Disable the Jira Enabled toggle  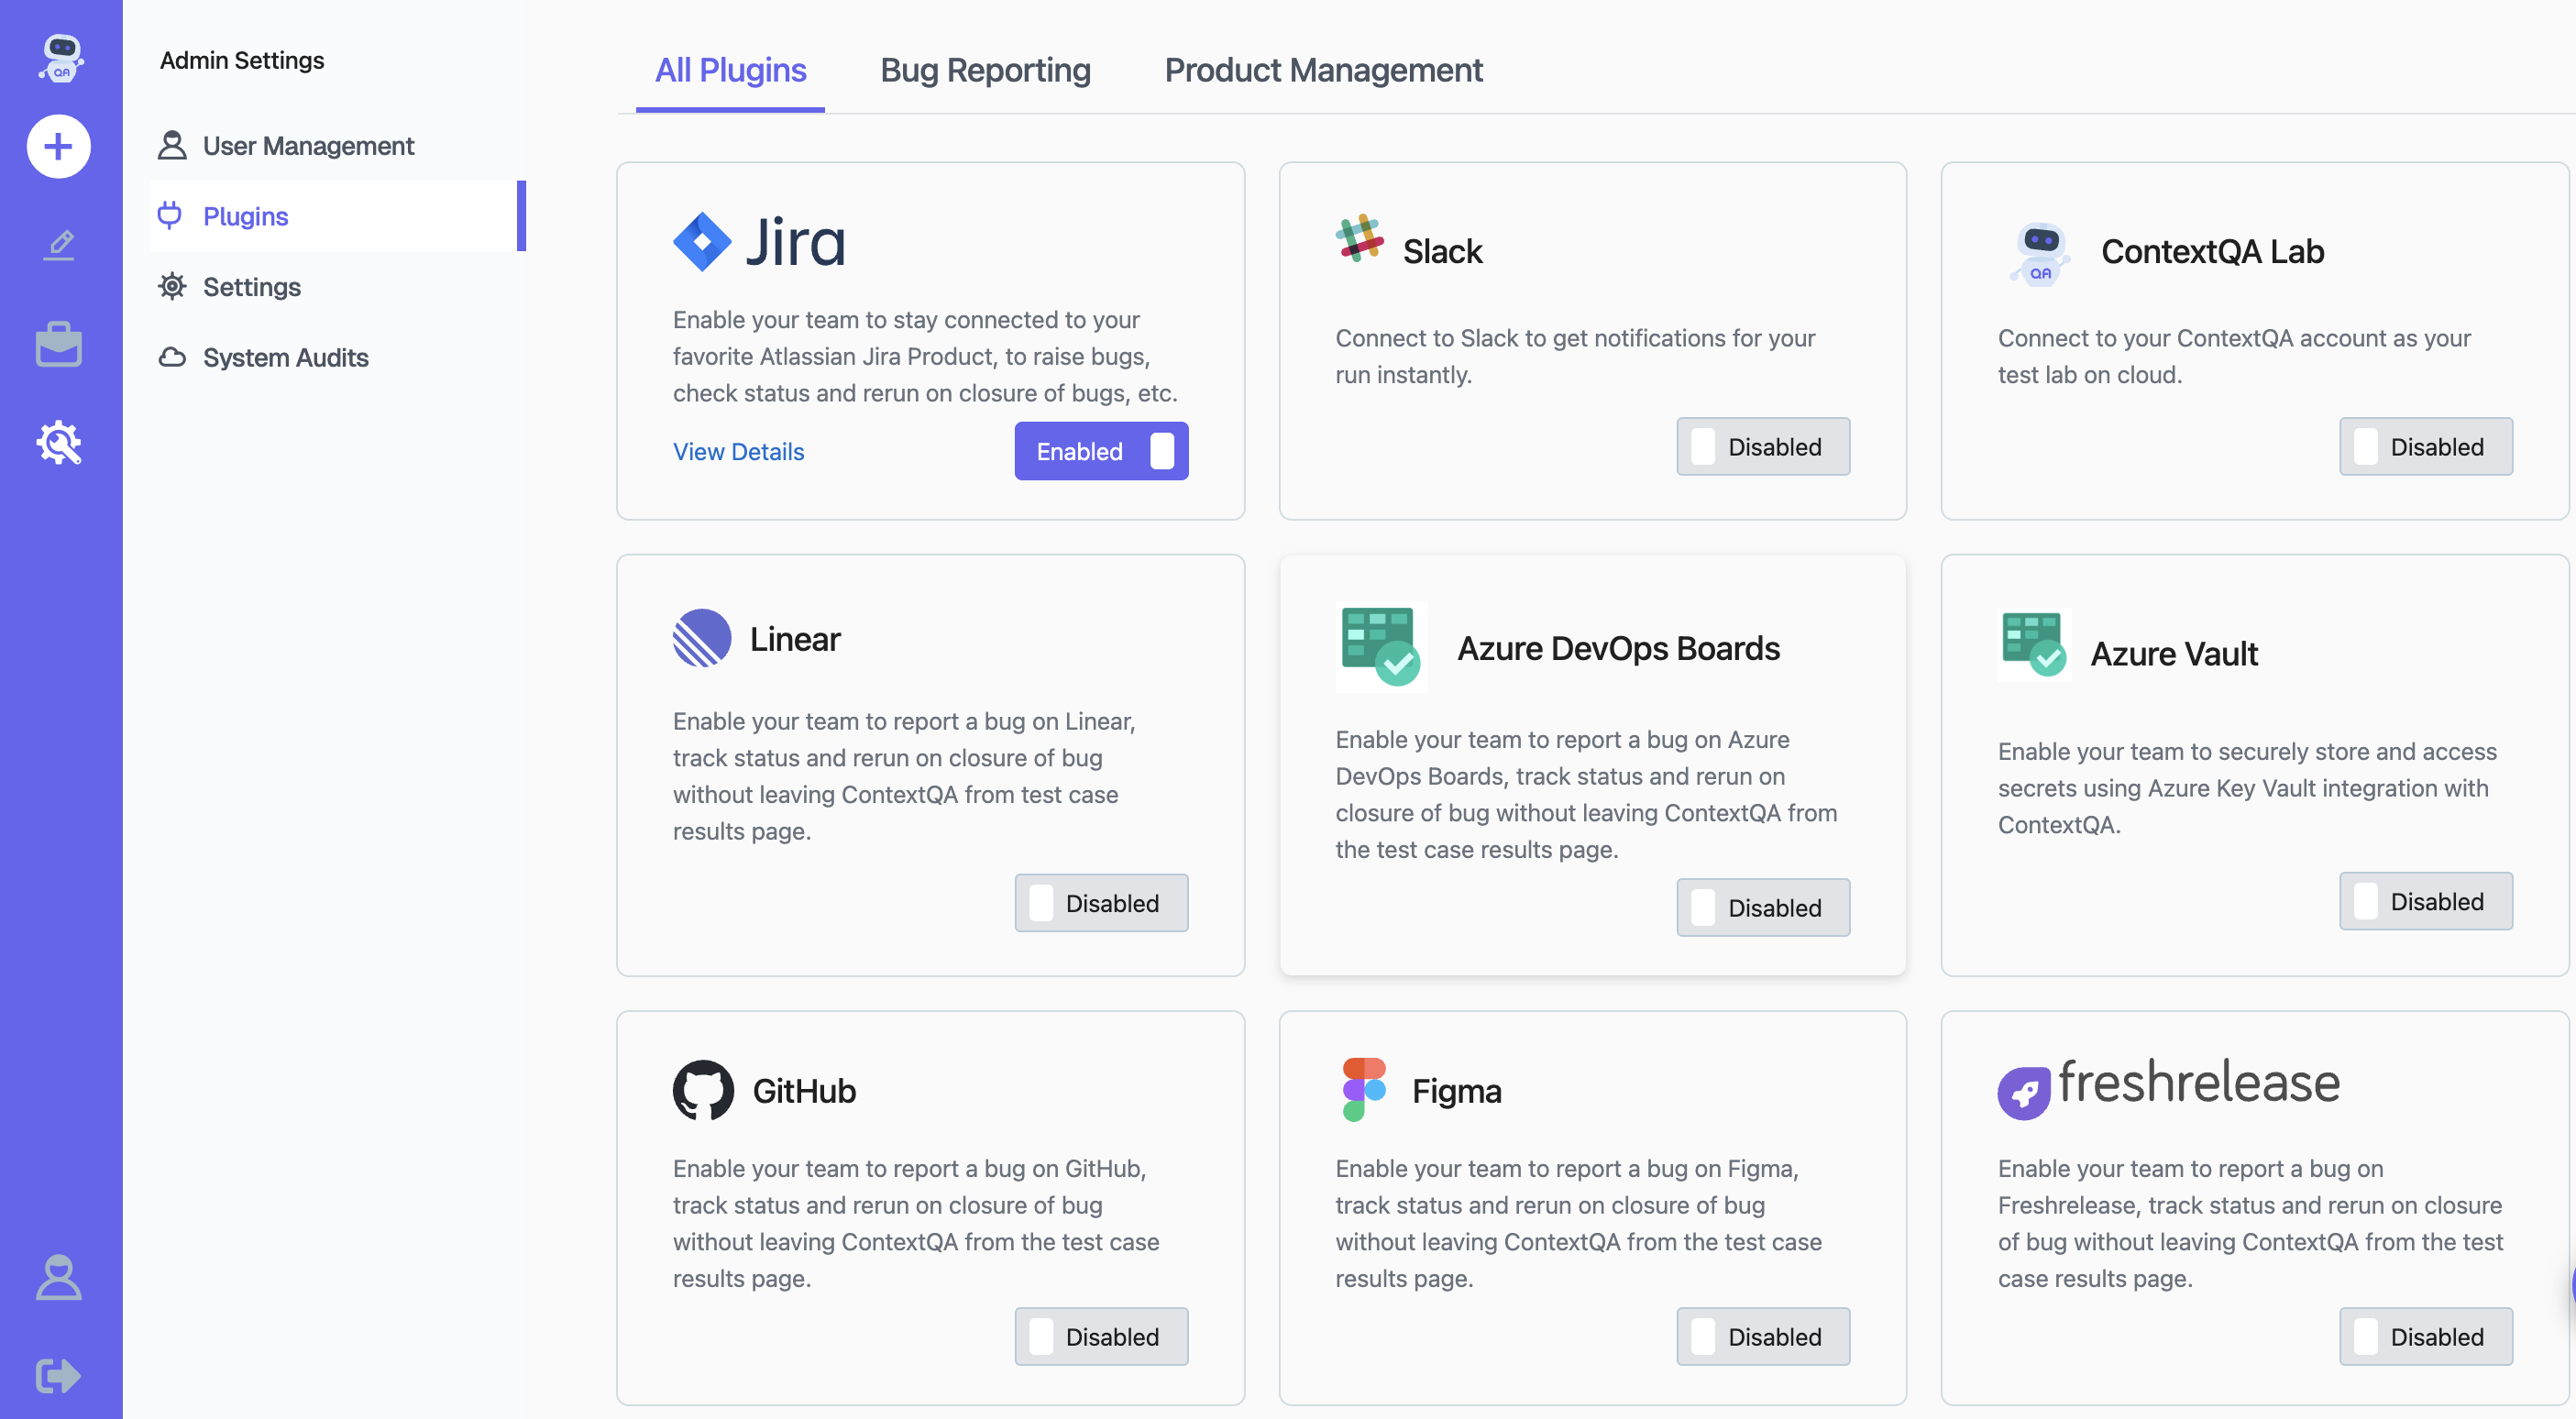coord(1101,451)
